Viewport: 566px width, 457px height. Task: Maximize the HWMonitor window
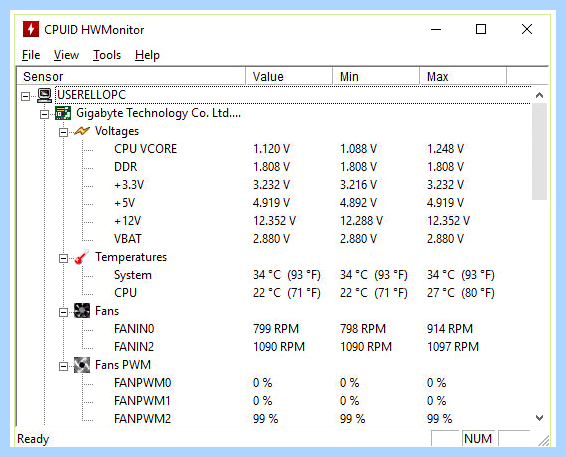(481, 29)
